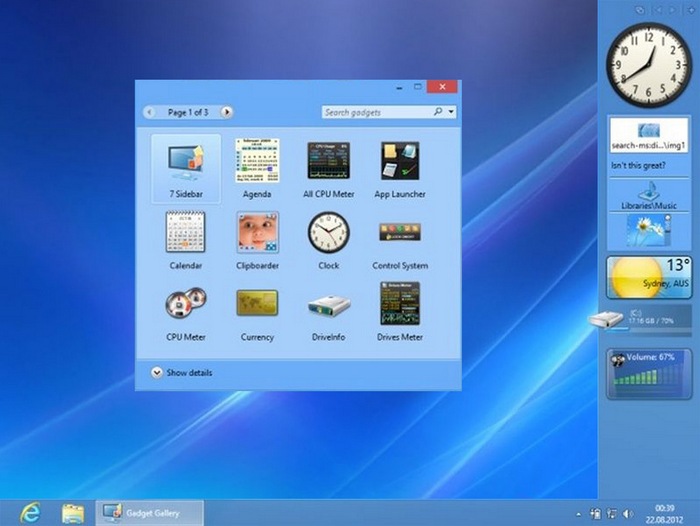Open the search-ms img1 clipboard item
The image size is (700, 526).
click(649, 136)
